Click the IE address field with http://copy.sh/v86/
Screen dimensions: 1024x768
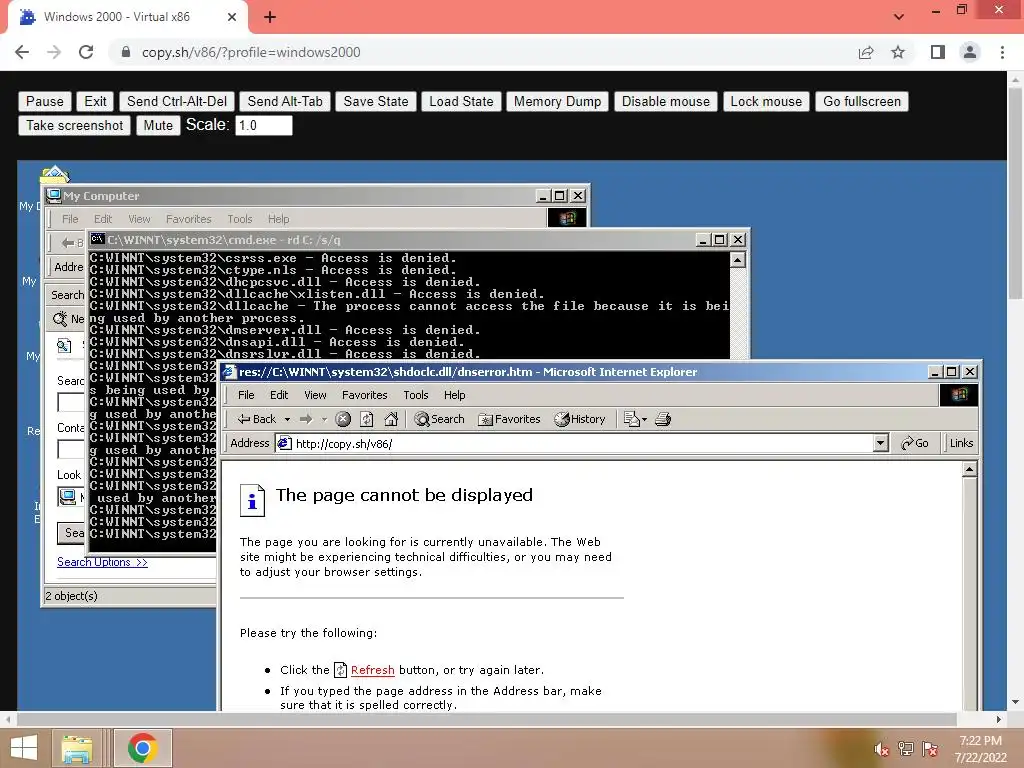pos(575,443)
